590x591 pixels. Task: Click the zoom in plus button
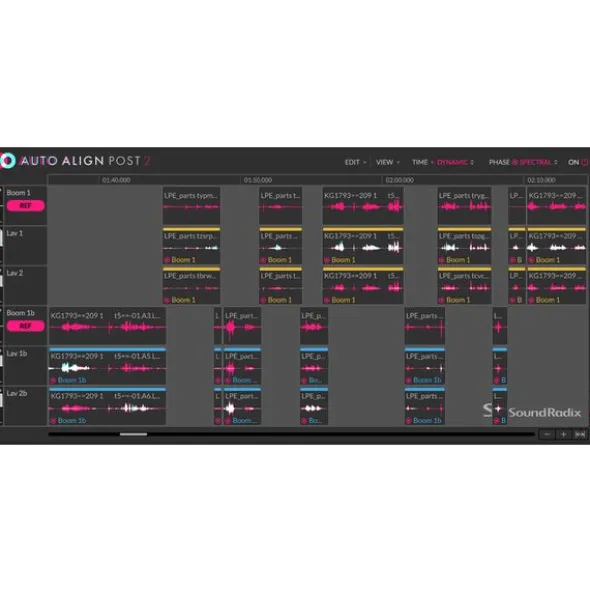563,435
